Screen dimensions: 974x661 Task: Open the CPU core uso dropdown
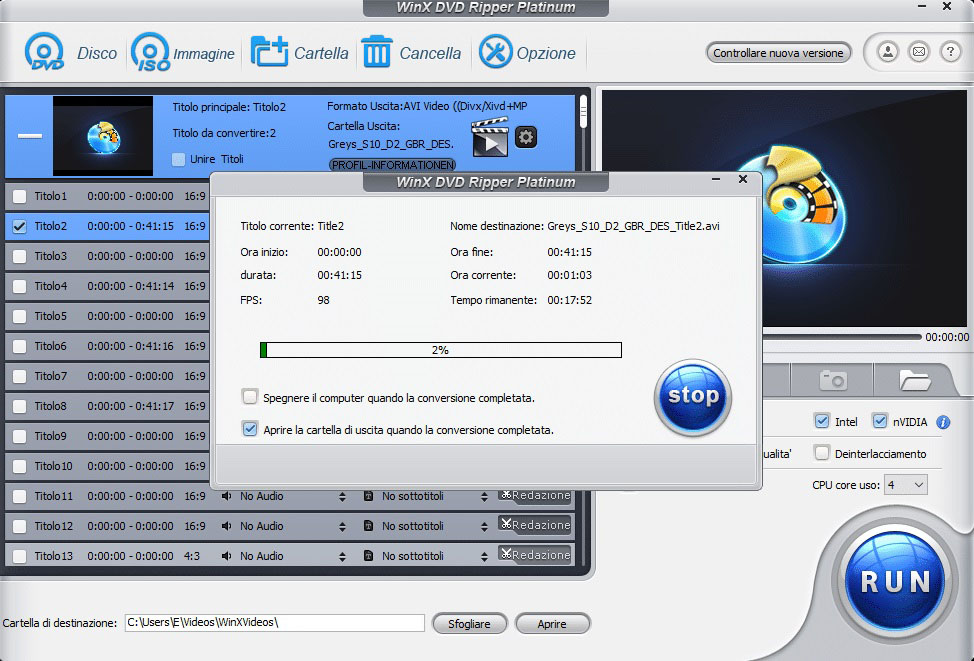point(905,484)
